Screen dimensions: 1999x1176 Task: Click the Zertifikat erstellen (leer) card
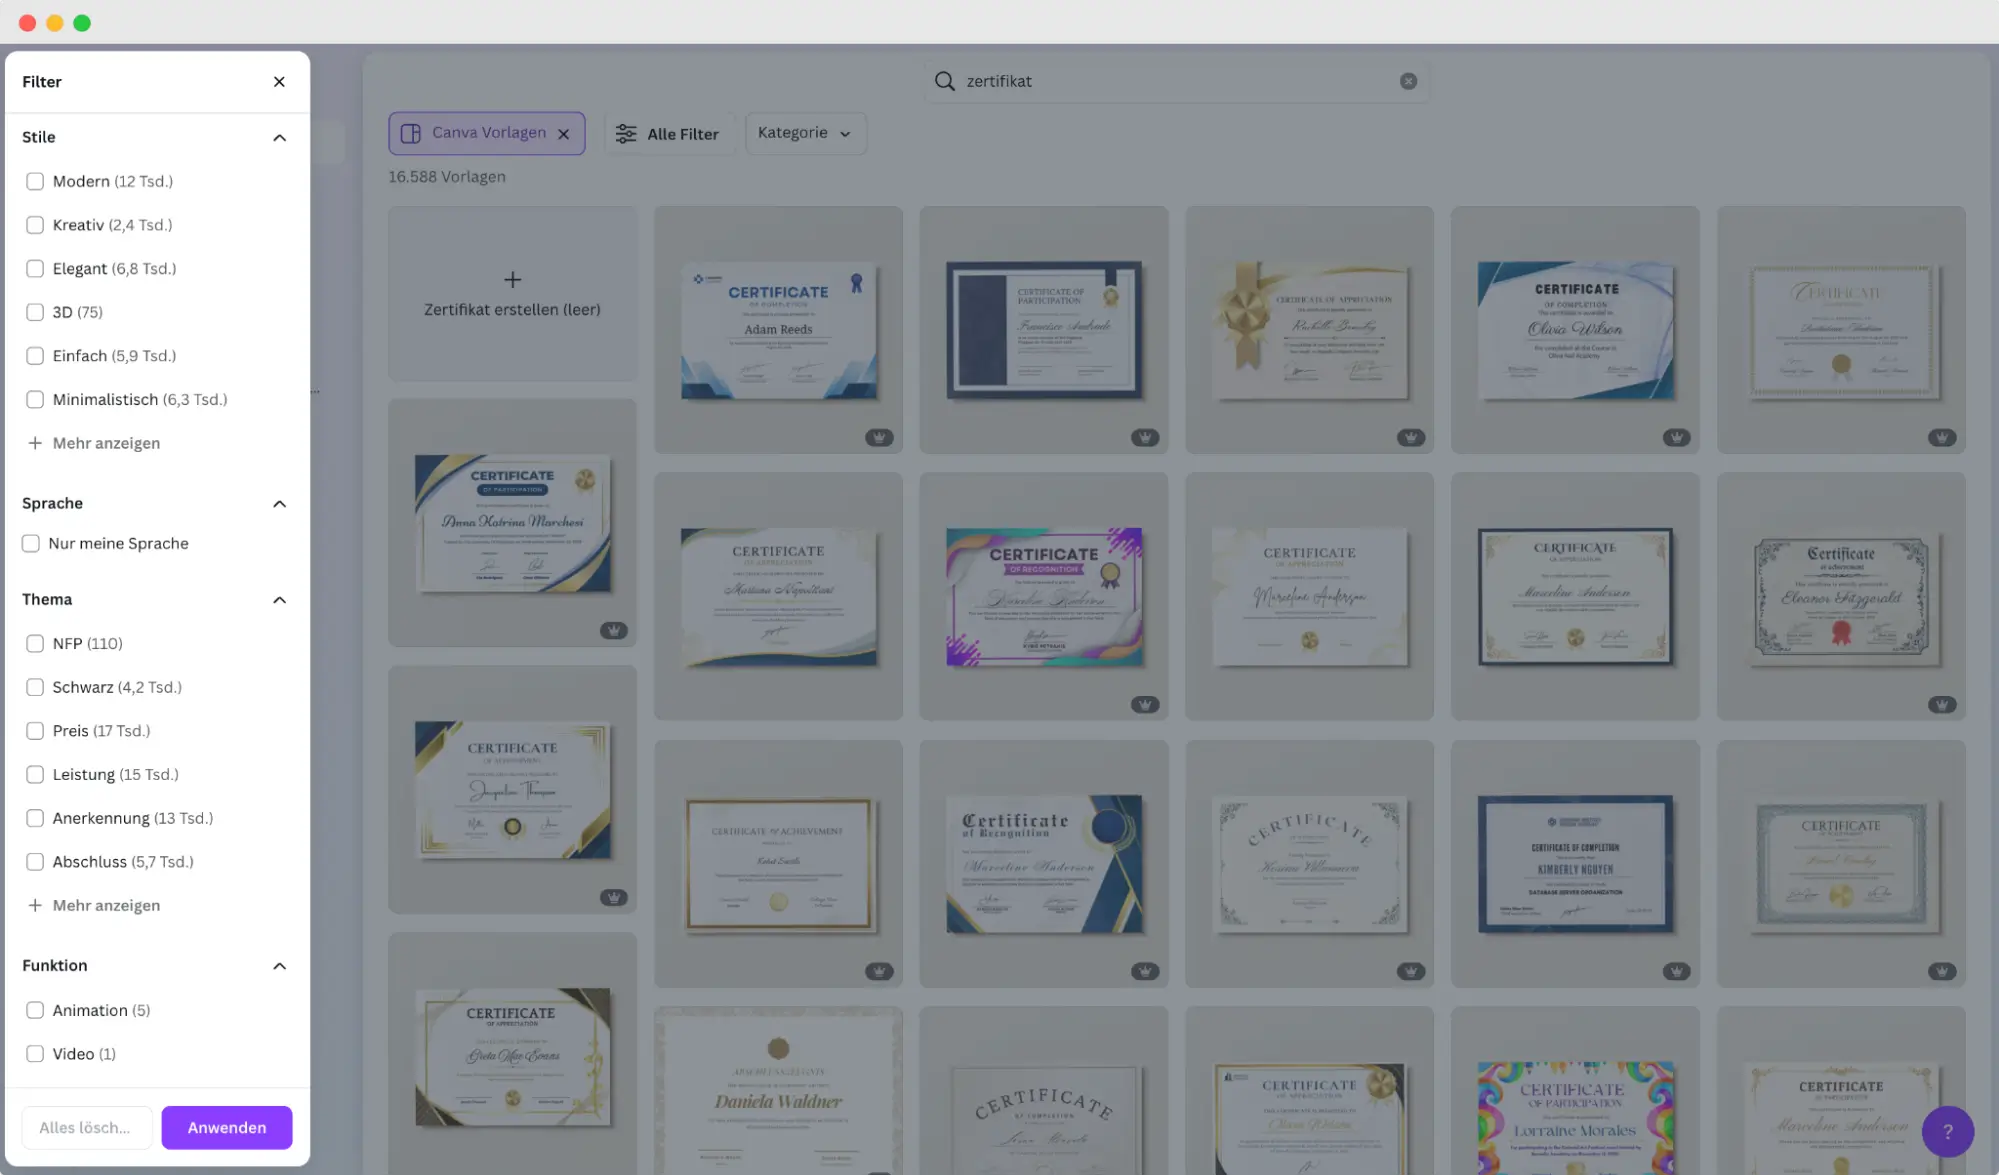pyautogui.click(x=512, y=294)
